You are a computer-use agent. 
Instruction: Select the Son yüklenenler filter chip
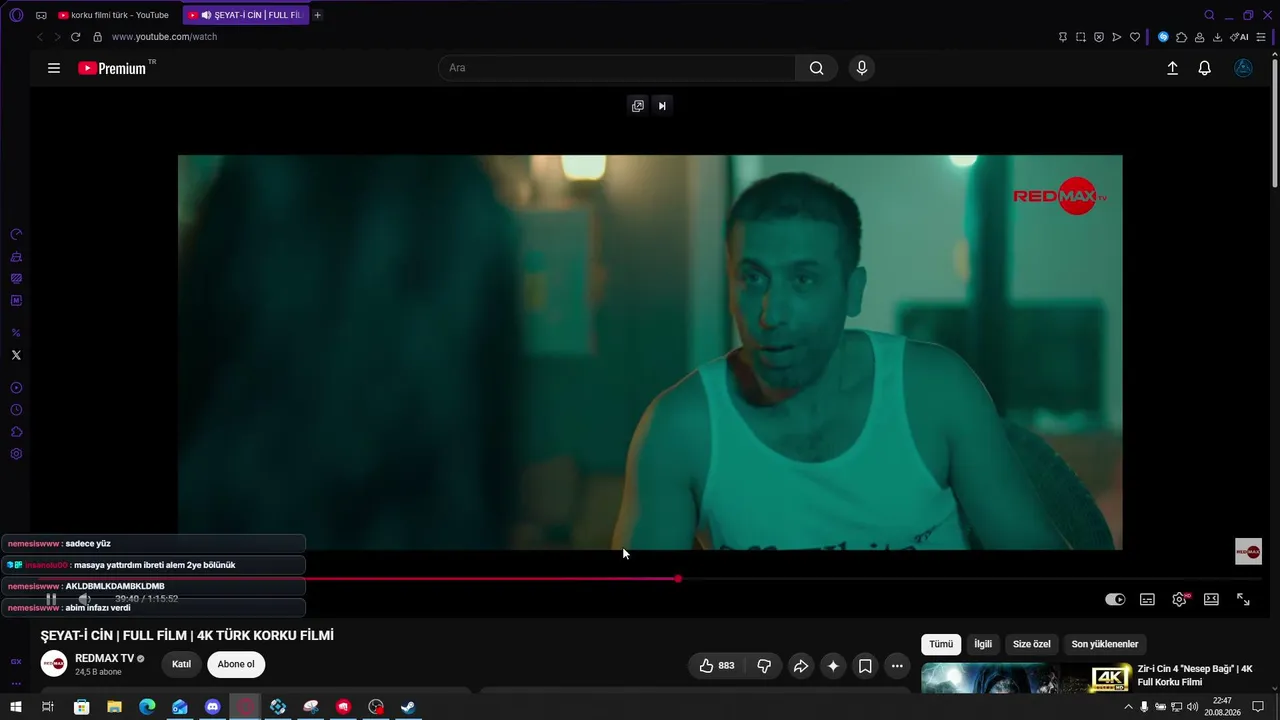(x=1105, y=644)
